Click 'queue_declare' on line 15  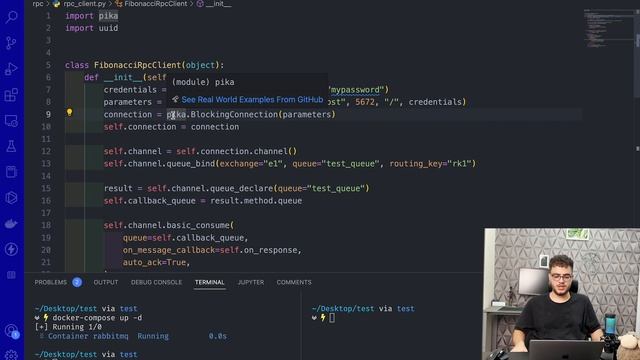(x=241, y=189)
